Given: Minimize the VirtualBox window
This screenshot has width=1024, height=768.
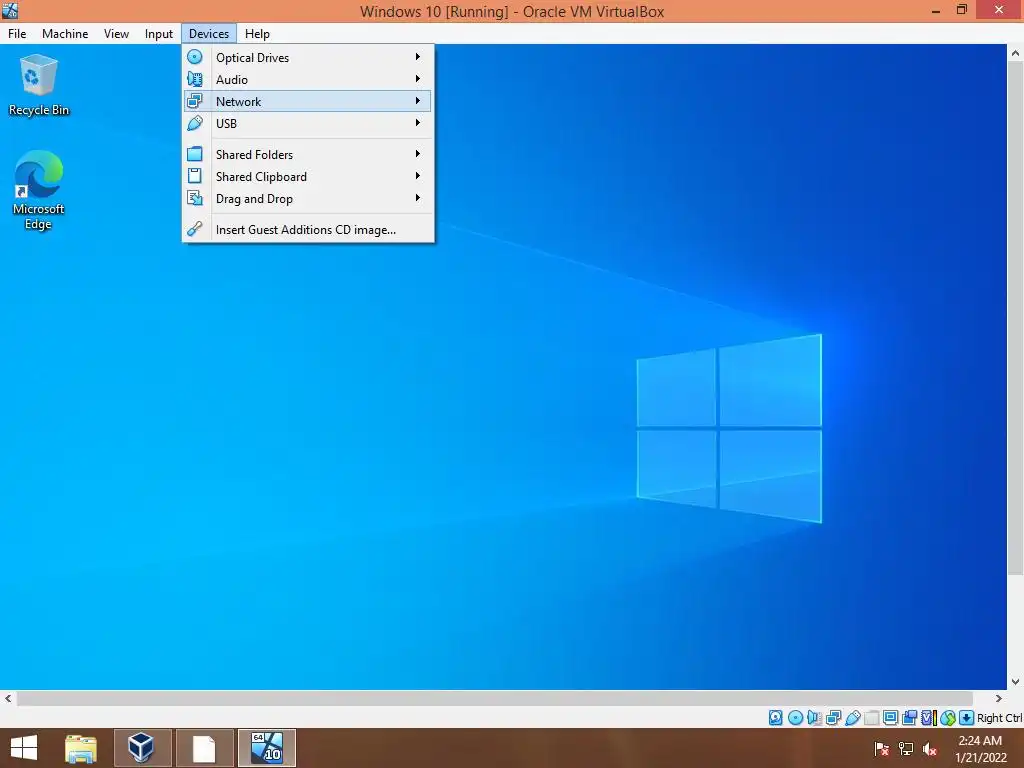Looking at the screenshot, I should [x=936, y=10].
